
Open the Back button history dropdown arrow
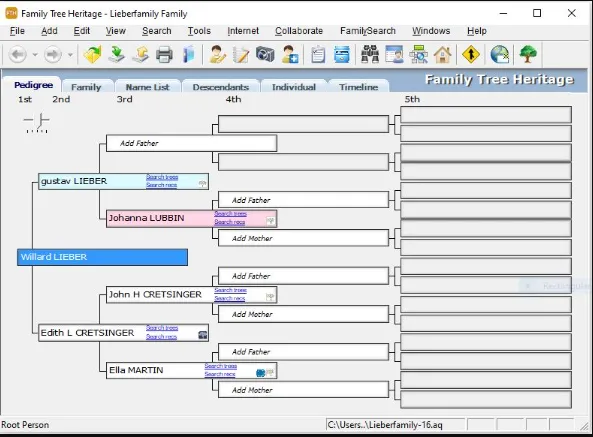point(35,55)
